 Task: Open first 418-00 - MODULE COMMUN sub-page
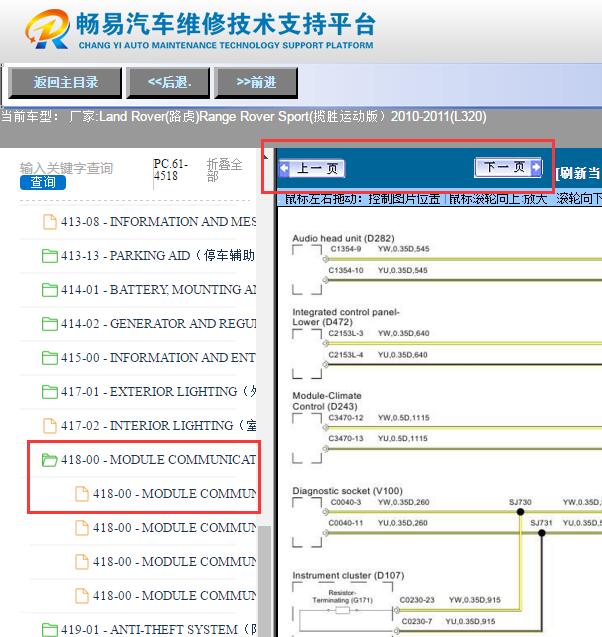175,494
